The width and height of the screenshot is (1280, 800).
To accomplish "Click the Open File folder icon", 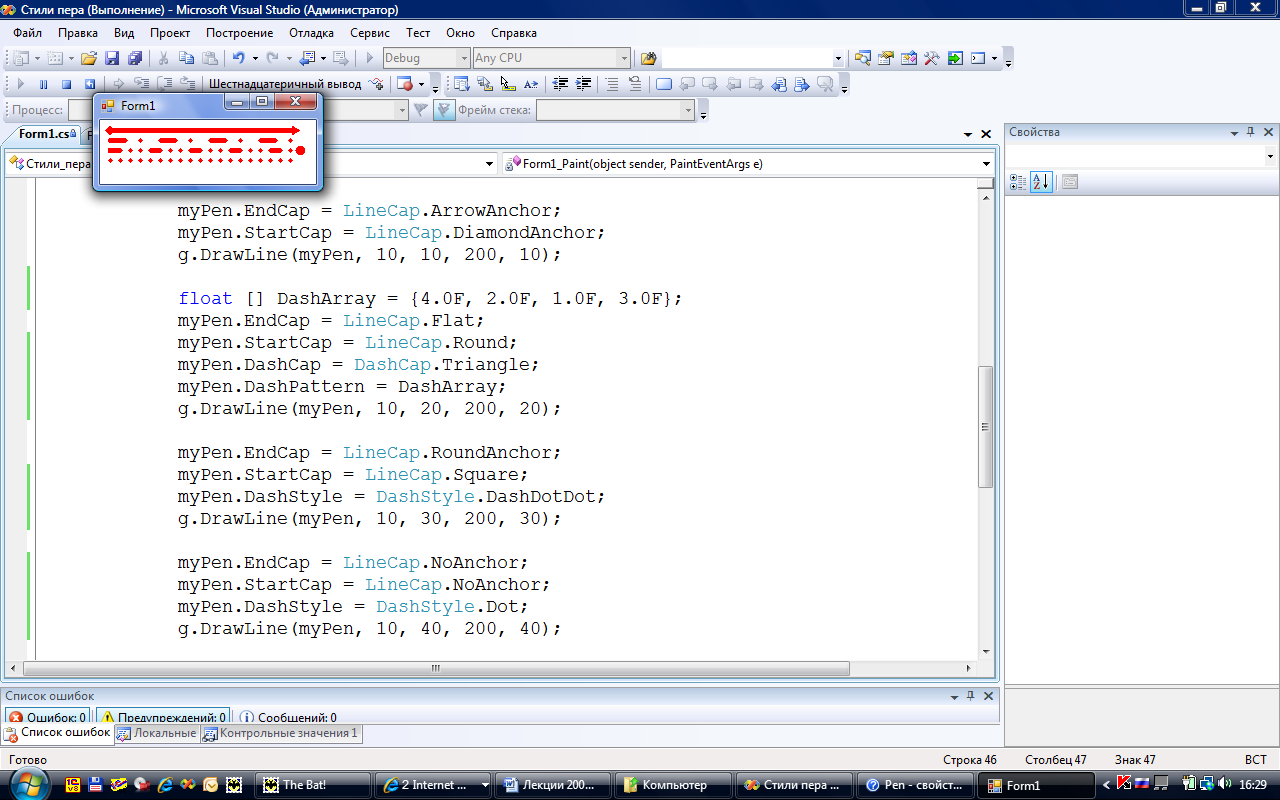I will (x=88, y=58).
